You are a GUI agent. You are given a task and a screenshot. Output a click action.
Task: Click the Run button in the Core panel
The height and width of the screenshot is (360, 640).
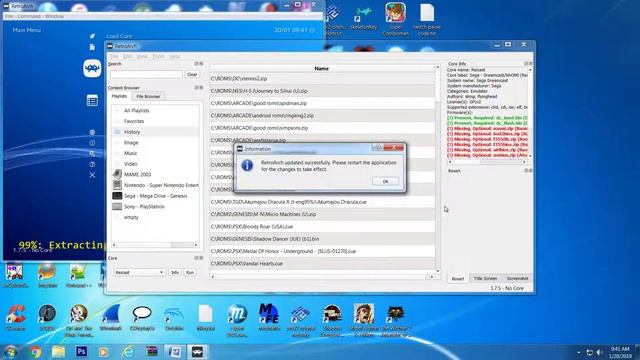[190, 272]
